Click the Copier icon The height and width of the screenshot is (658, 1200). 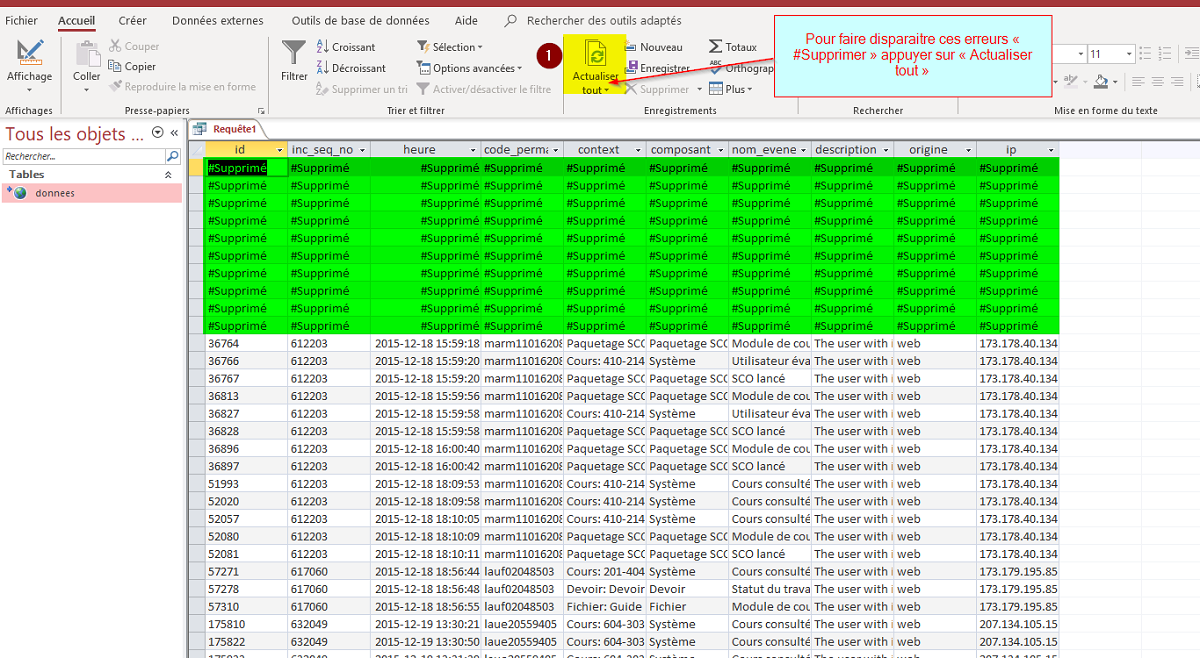point(115,67)
